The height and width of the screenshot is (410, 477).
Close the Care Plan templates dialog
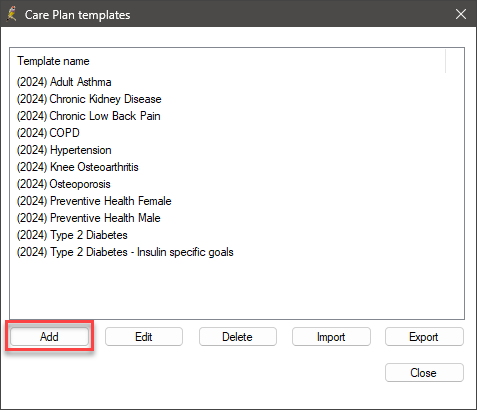pyautogui.click(x=424, y=373)
